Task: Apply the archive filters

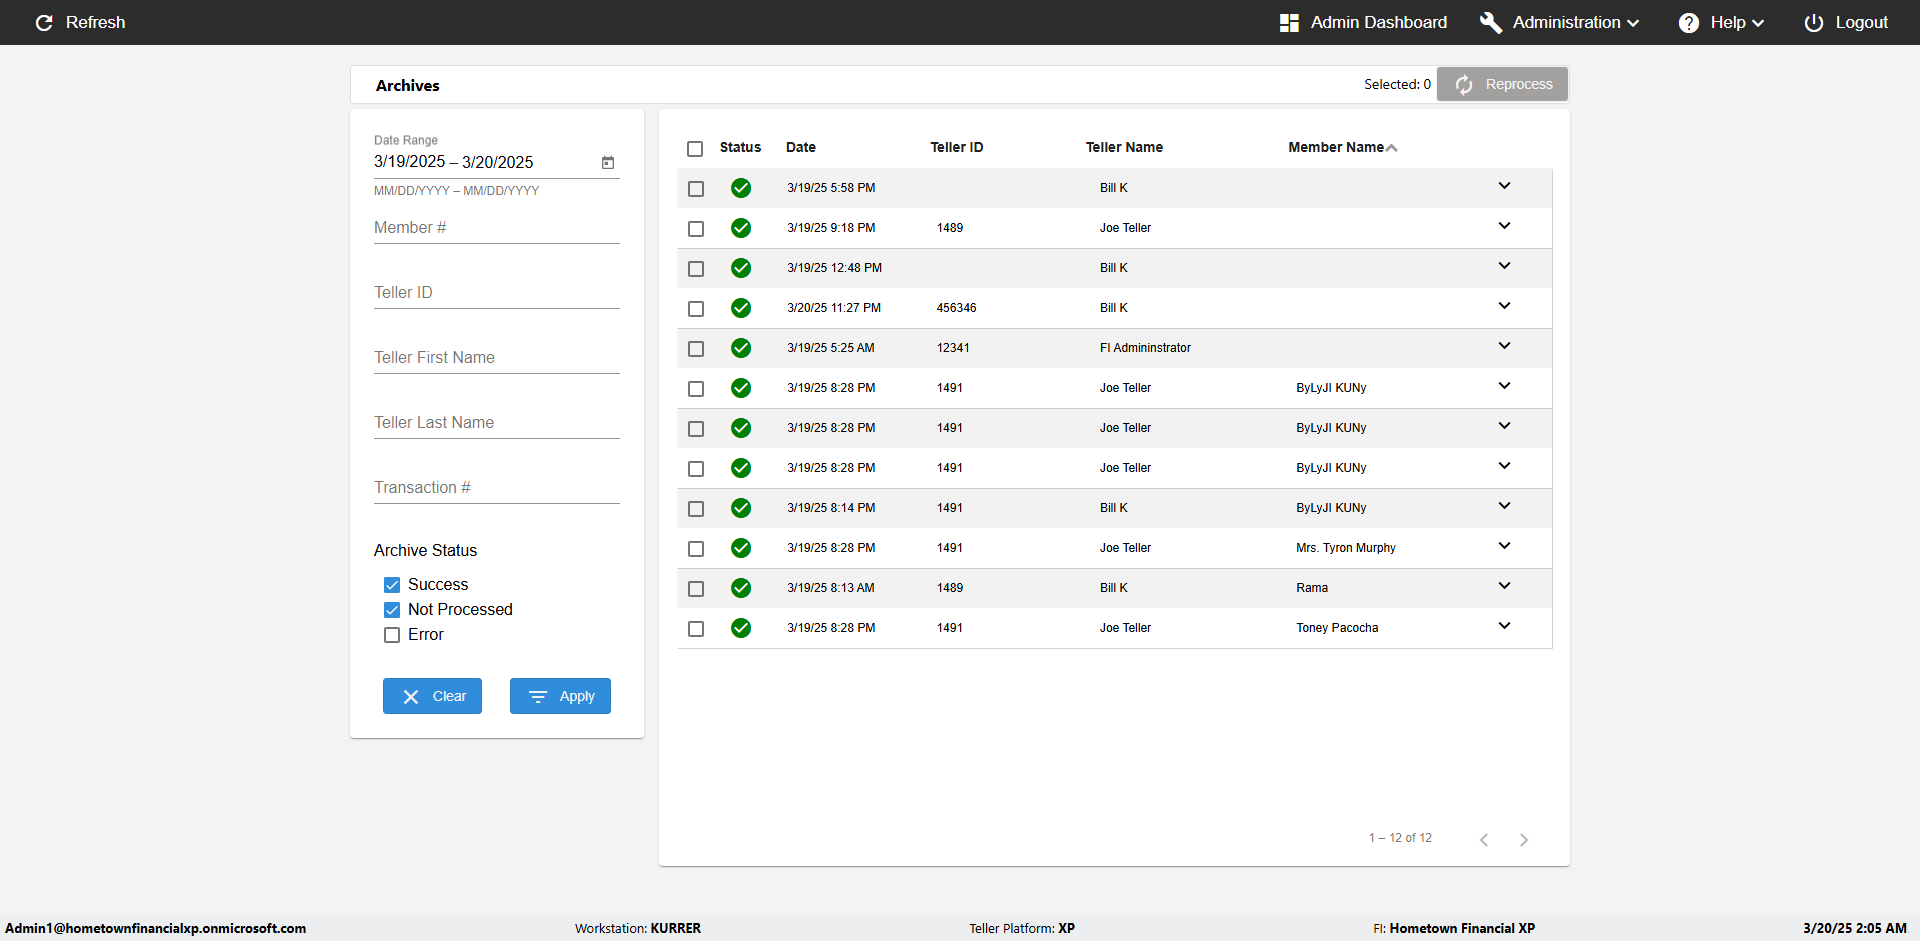Action: point(560,696)
